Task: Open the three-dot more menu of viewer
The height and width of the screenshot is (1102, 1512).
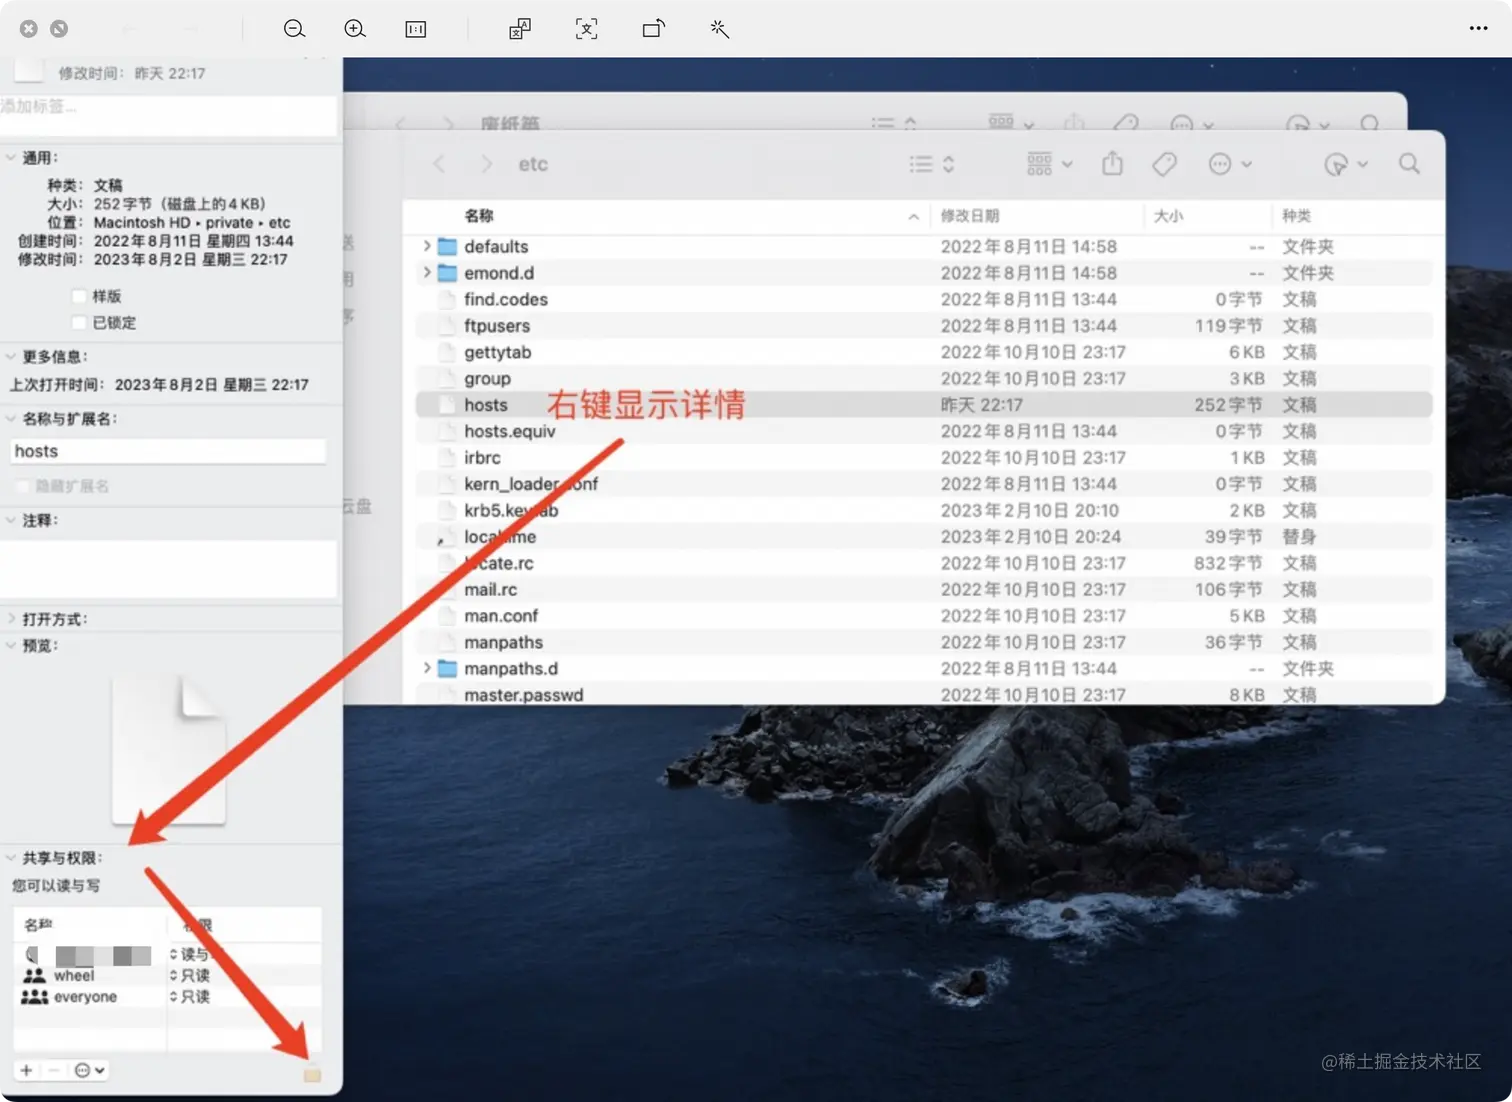Action: pyautogui.click(x=1479, y=28)
